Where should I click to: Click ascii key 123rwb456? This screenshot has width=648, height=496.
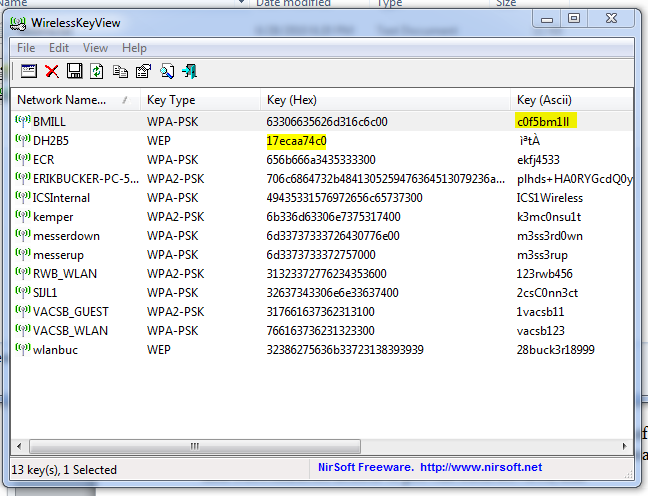(x=545, y=274)
